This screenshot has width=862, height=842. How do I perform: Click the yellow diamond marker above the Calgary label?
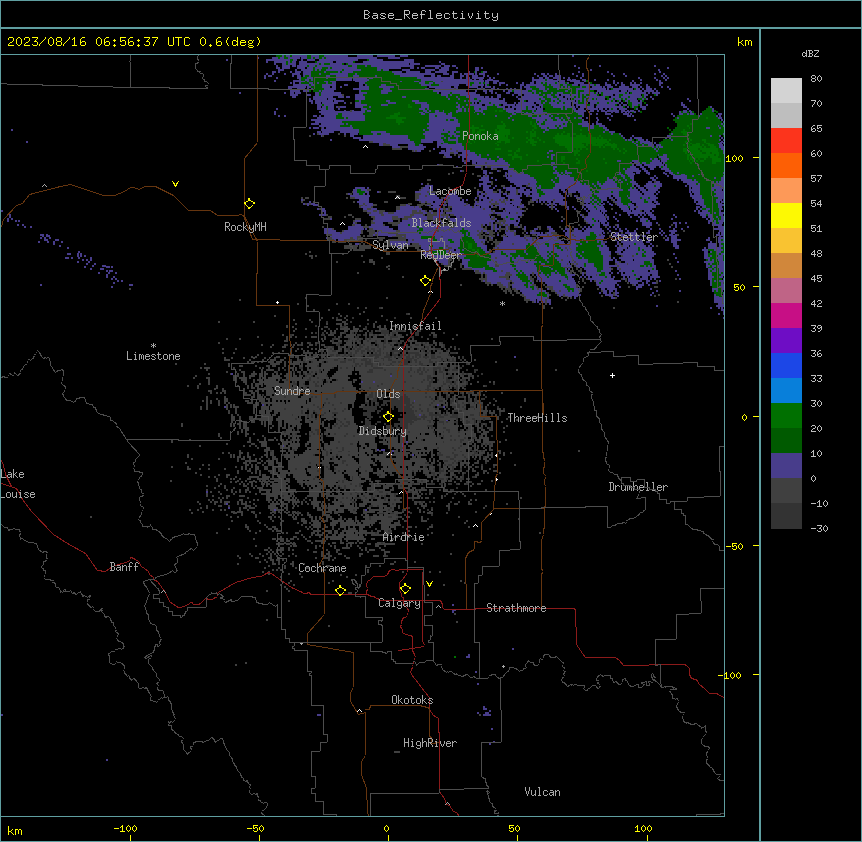[x=405, y=589]
